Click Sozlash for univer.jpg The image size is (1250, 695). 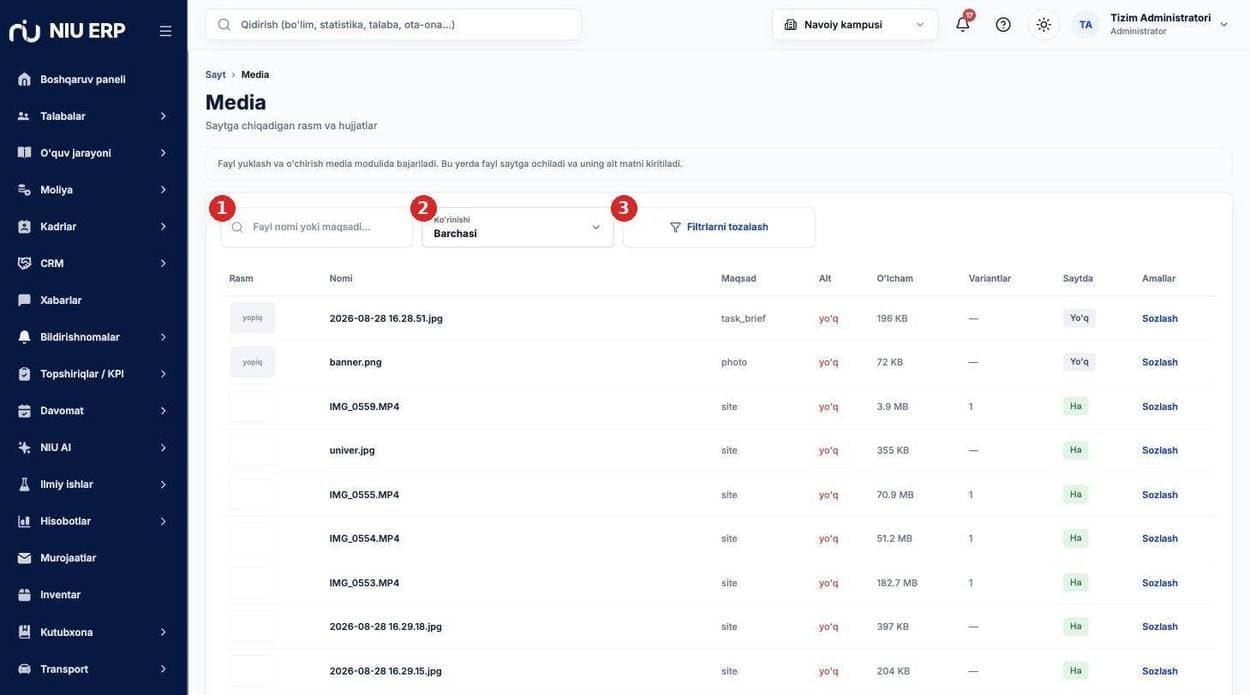1160,450
